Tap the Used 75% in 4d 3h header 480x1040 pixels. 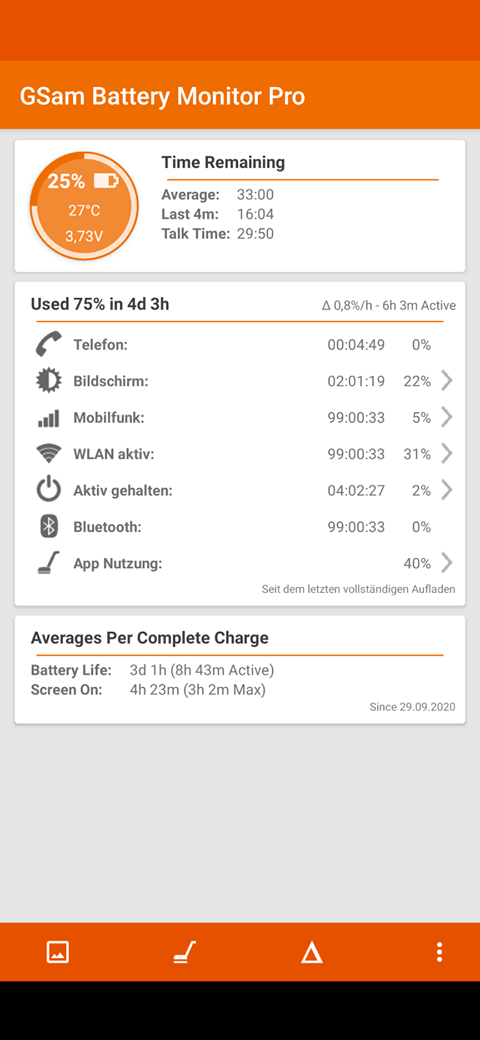click(99, 304)
